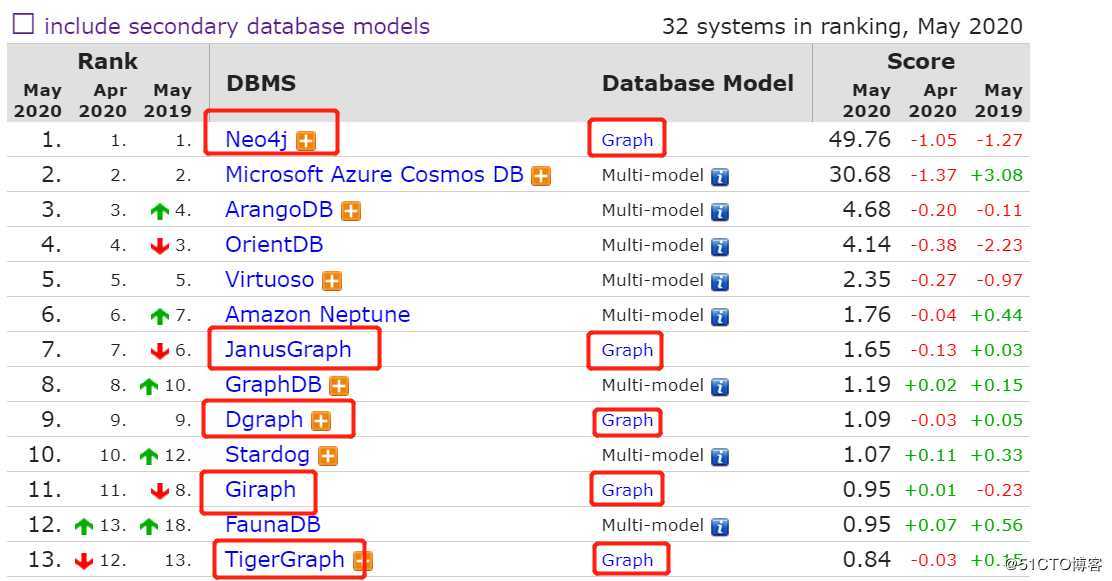This screenshot has width=1112, height=581.
Task: Enable include secondary database models checkbox
Action: point(23,24)
